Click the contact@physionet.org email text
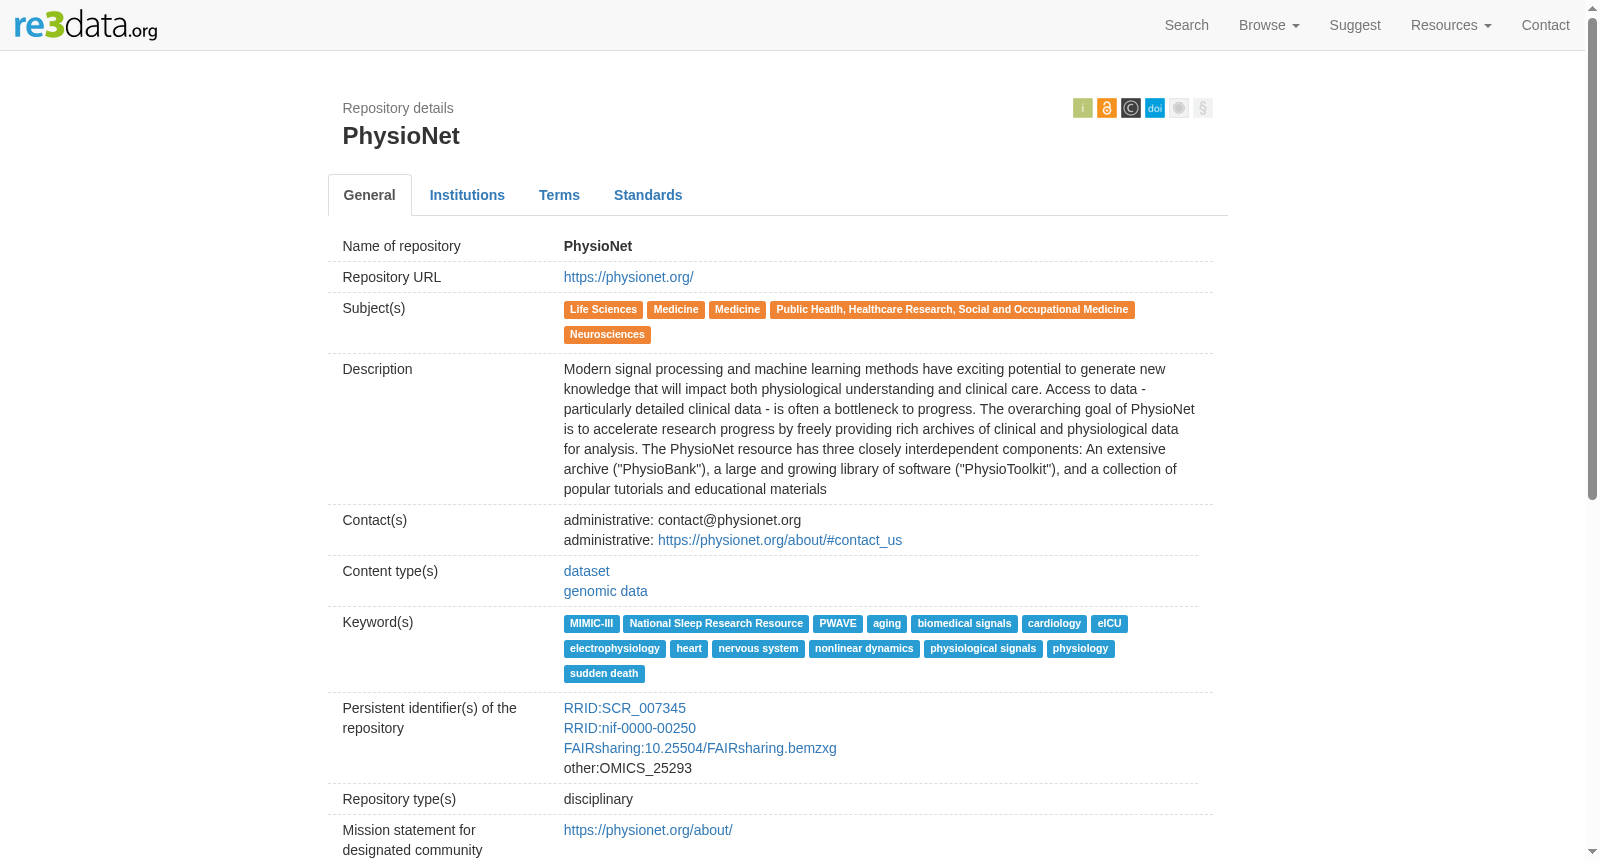Image resolution: width=1600 pixels, height=861 pixels. pos(730,520)
